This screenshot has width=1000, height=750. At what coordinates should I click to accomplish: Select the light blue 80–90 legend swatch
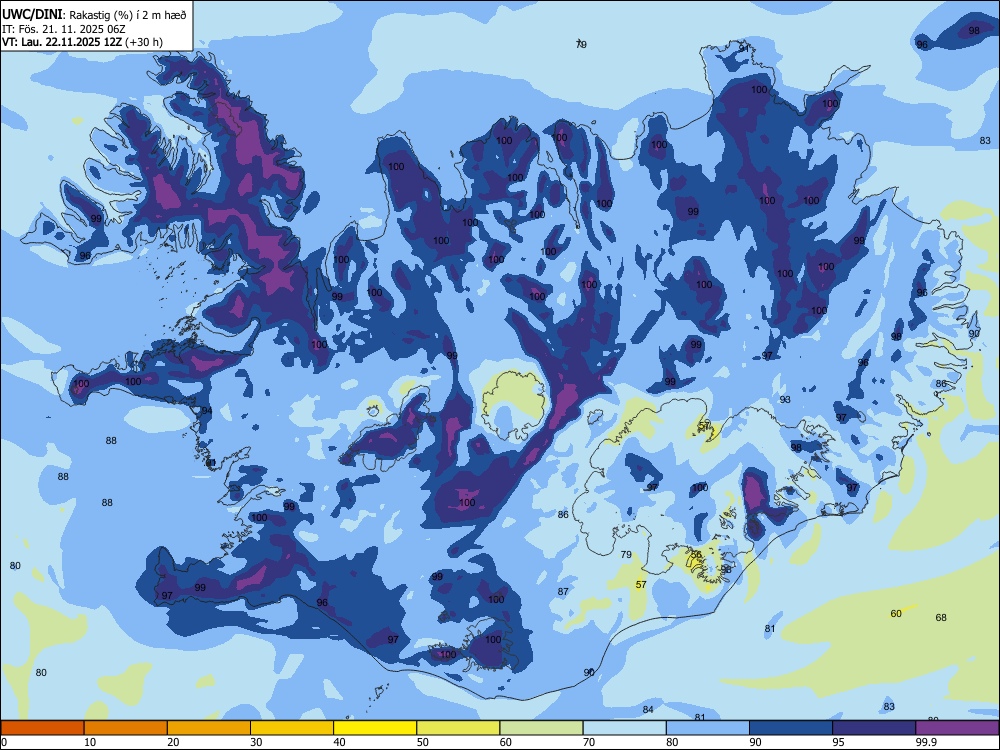point(707,728)
